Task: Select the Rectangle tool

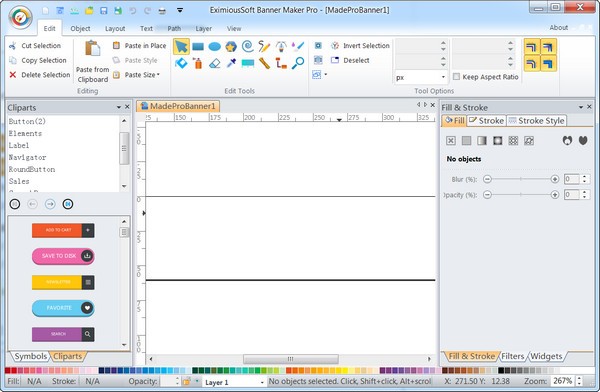Action: [x=198, y=47]
